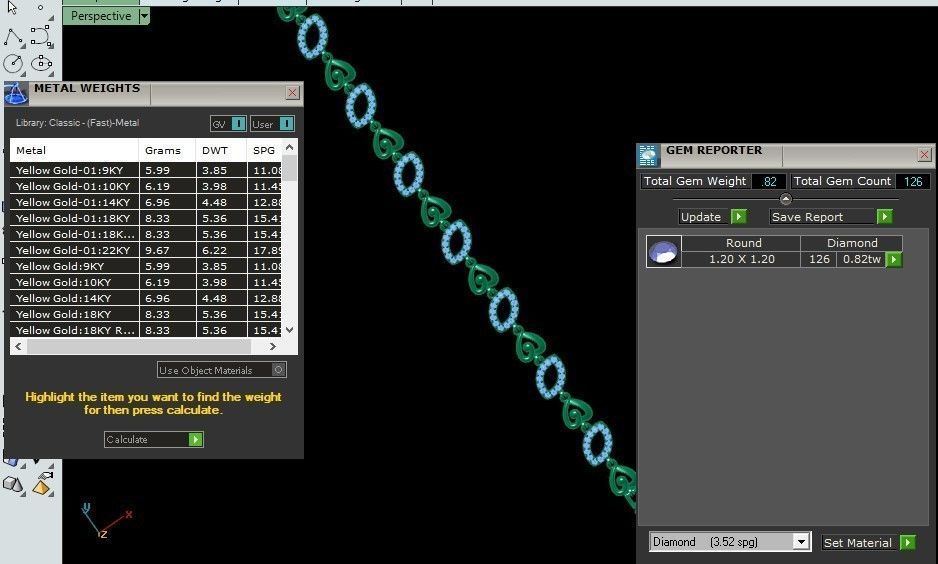Click the metal list vertical scrollbar thumb
The width and height of the screenshot is (938, 564).
[290, 167]
